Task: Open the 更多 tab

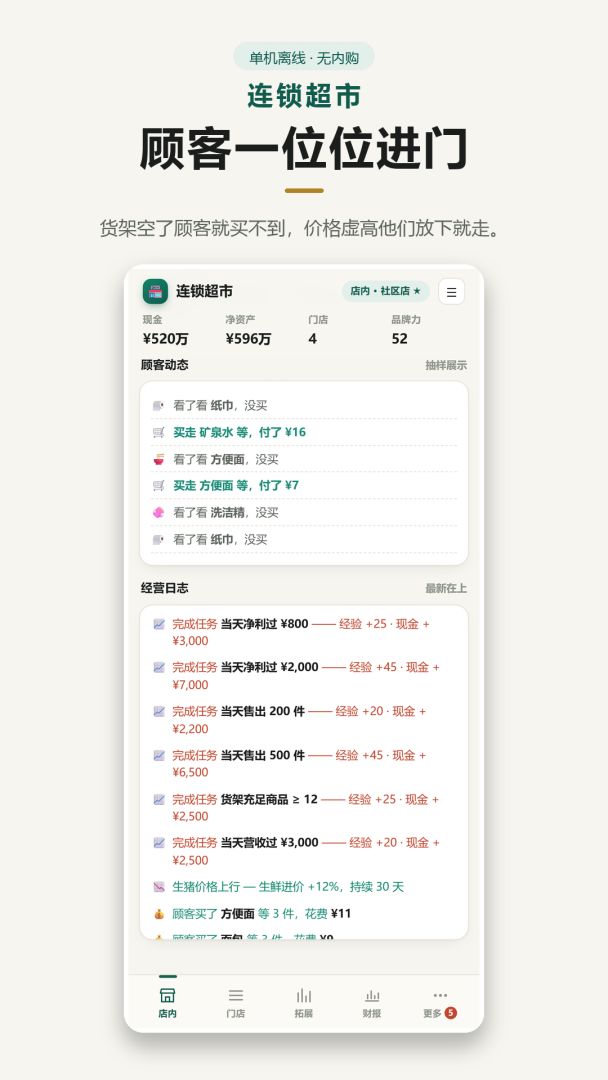Action: pyautogui.click(x=440, y=1003)
